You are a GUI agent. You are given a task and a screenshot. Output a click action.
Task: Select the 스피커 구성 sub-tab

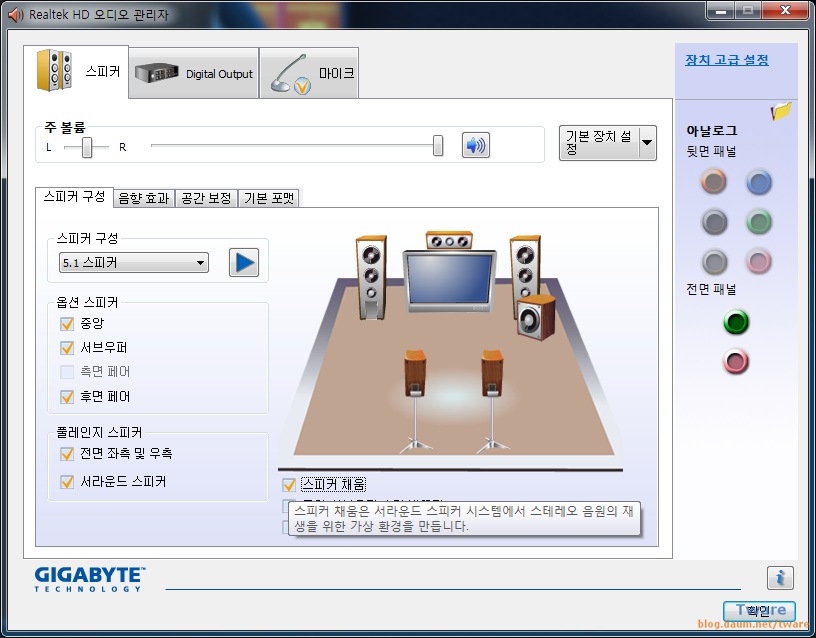coord(74,197)
